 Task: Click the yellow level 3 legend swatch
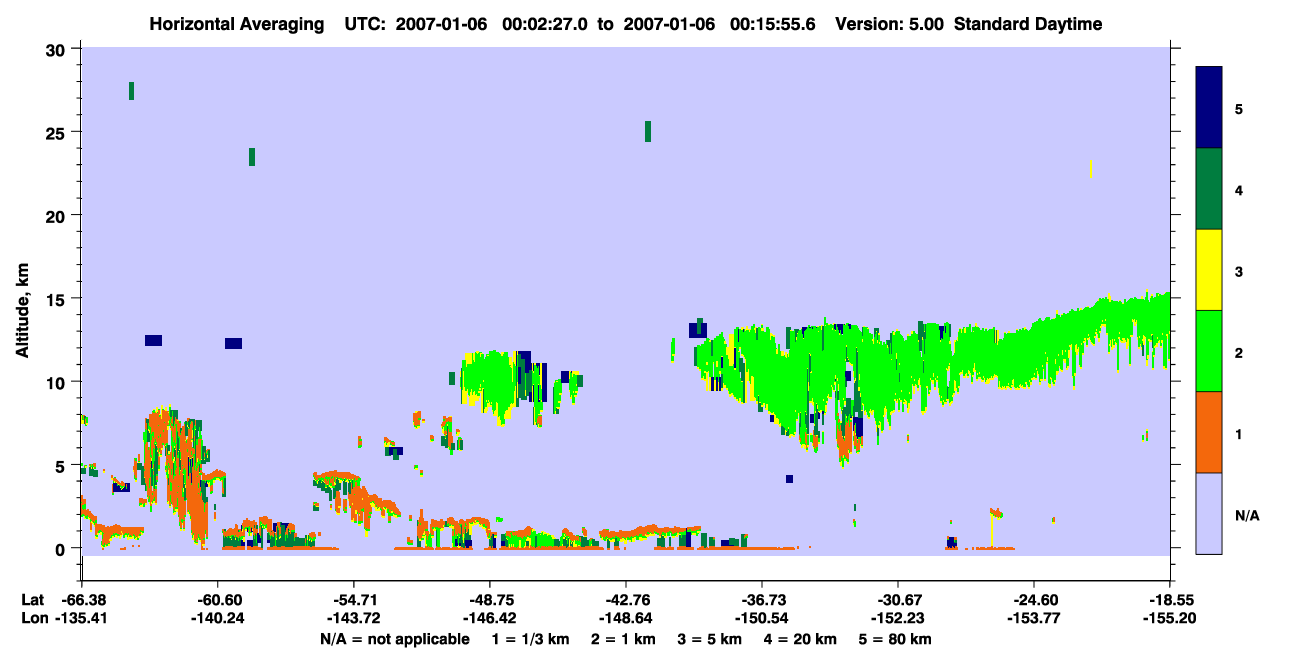(1209, 270)
